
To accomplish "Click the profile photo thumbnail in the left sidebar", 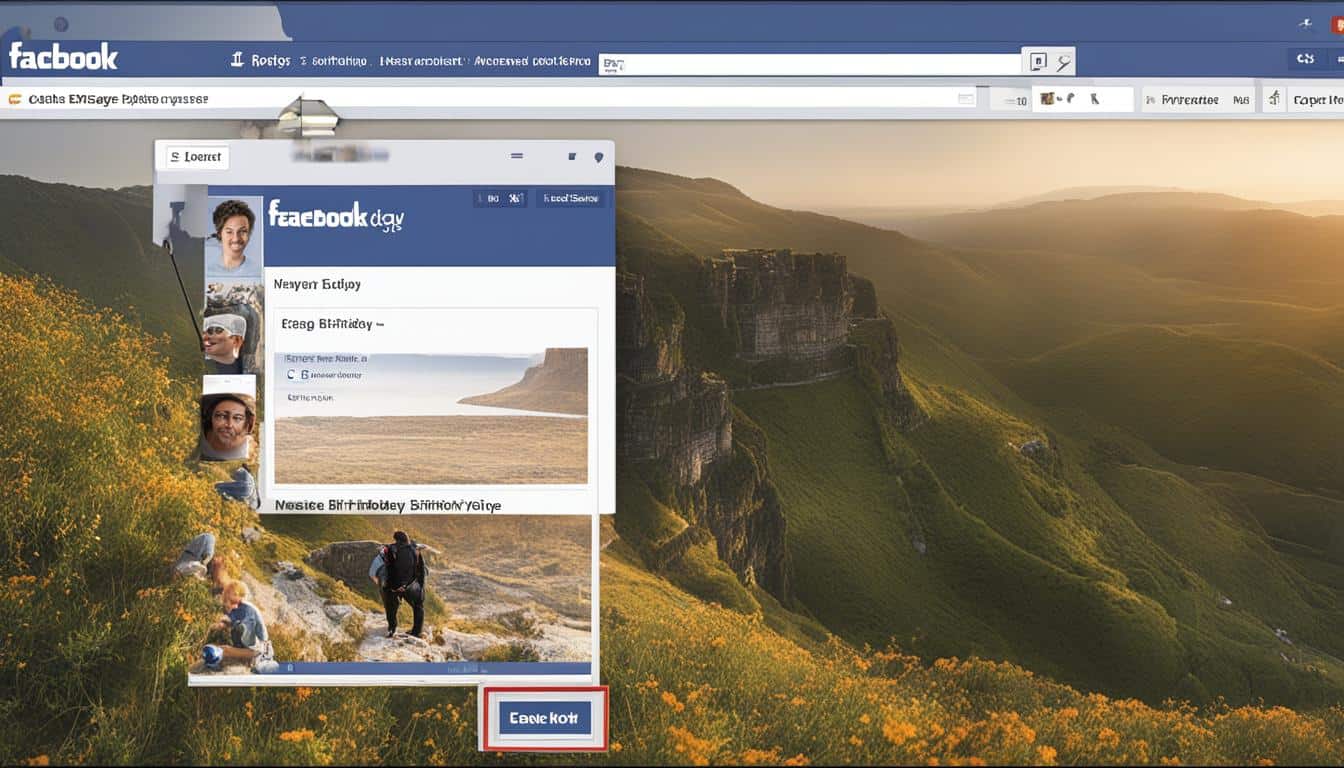I will pos(232,228).
